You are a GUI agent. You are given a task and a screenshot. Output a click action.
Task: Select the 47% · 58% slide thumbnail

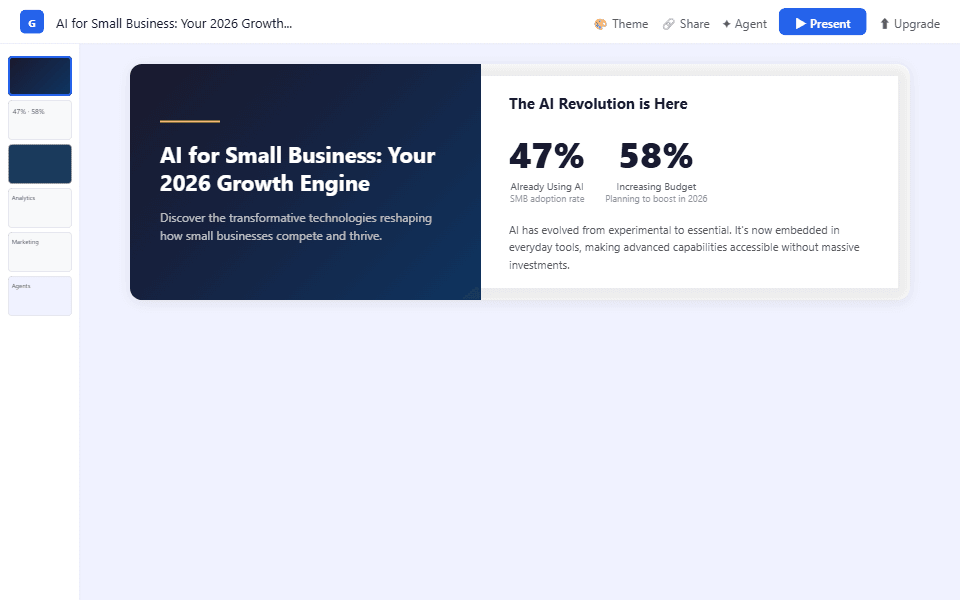pyautogui.click(x=40, y=120)
